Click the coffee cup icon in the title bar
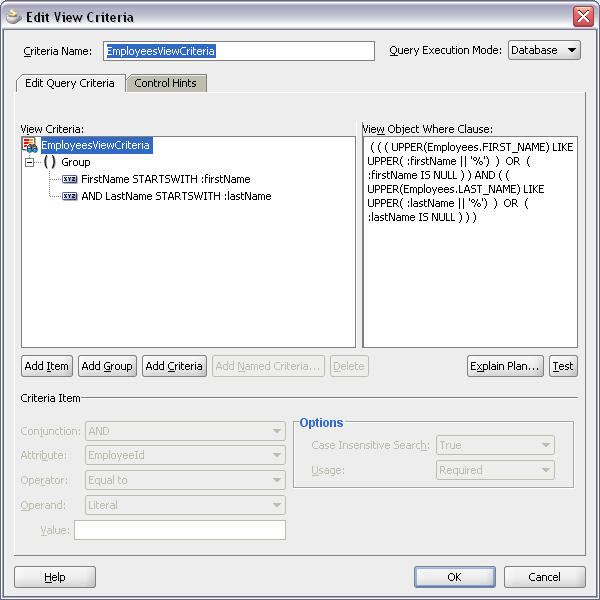 pos(14,16)
